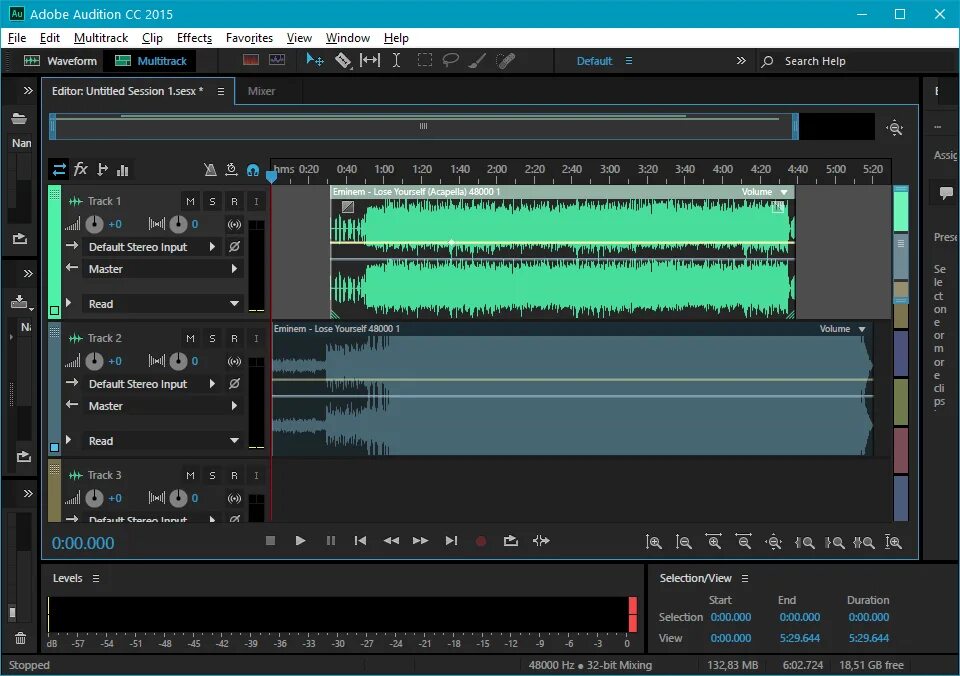Show the track Sends view icon
Image resolution: width=960 pixels, height=676 pixels.
pos(102,170)
